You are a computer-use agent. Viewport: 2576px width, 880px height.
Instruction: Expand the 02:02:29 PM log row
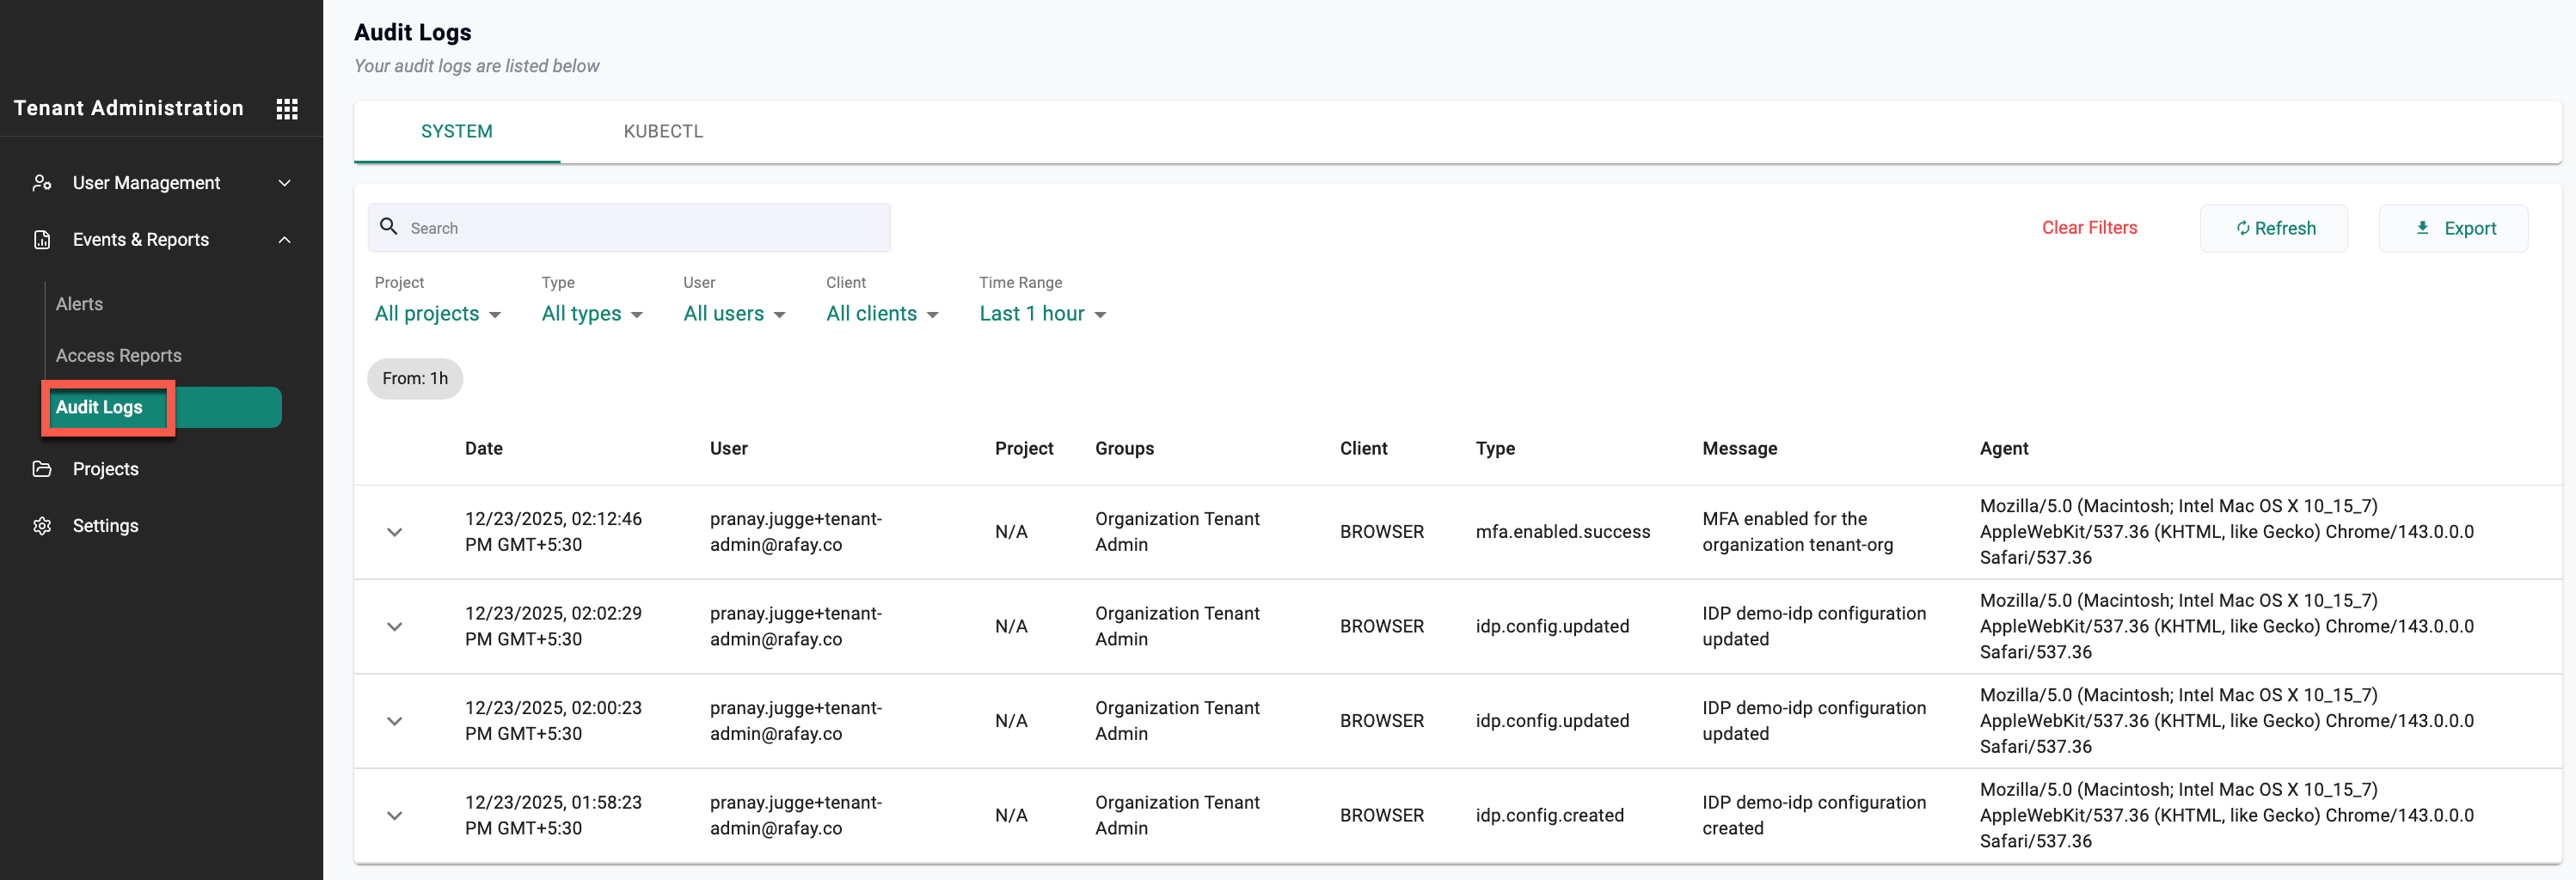coord(395,627)
